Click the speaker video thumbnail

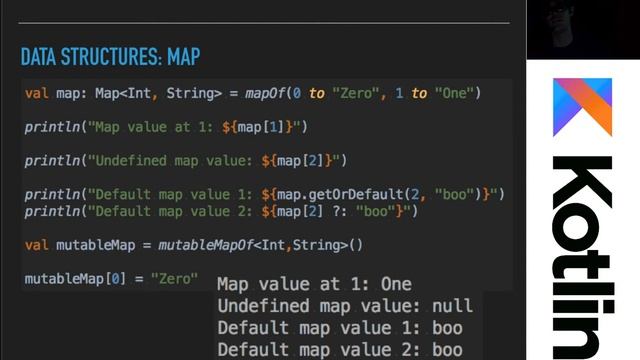pyautogui.click(x=583, y=30)
